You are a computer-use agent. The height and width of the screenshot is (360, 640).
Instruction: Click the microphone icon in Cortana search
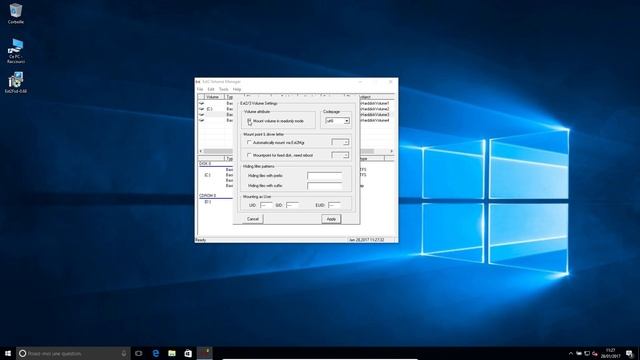[124, 353]
